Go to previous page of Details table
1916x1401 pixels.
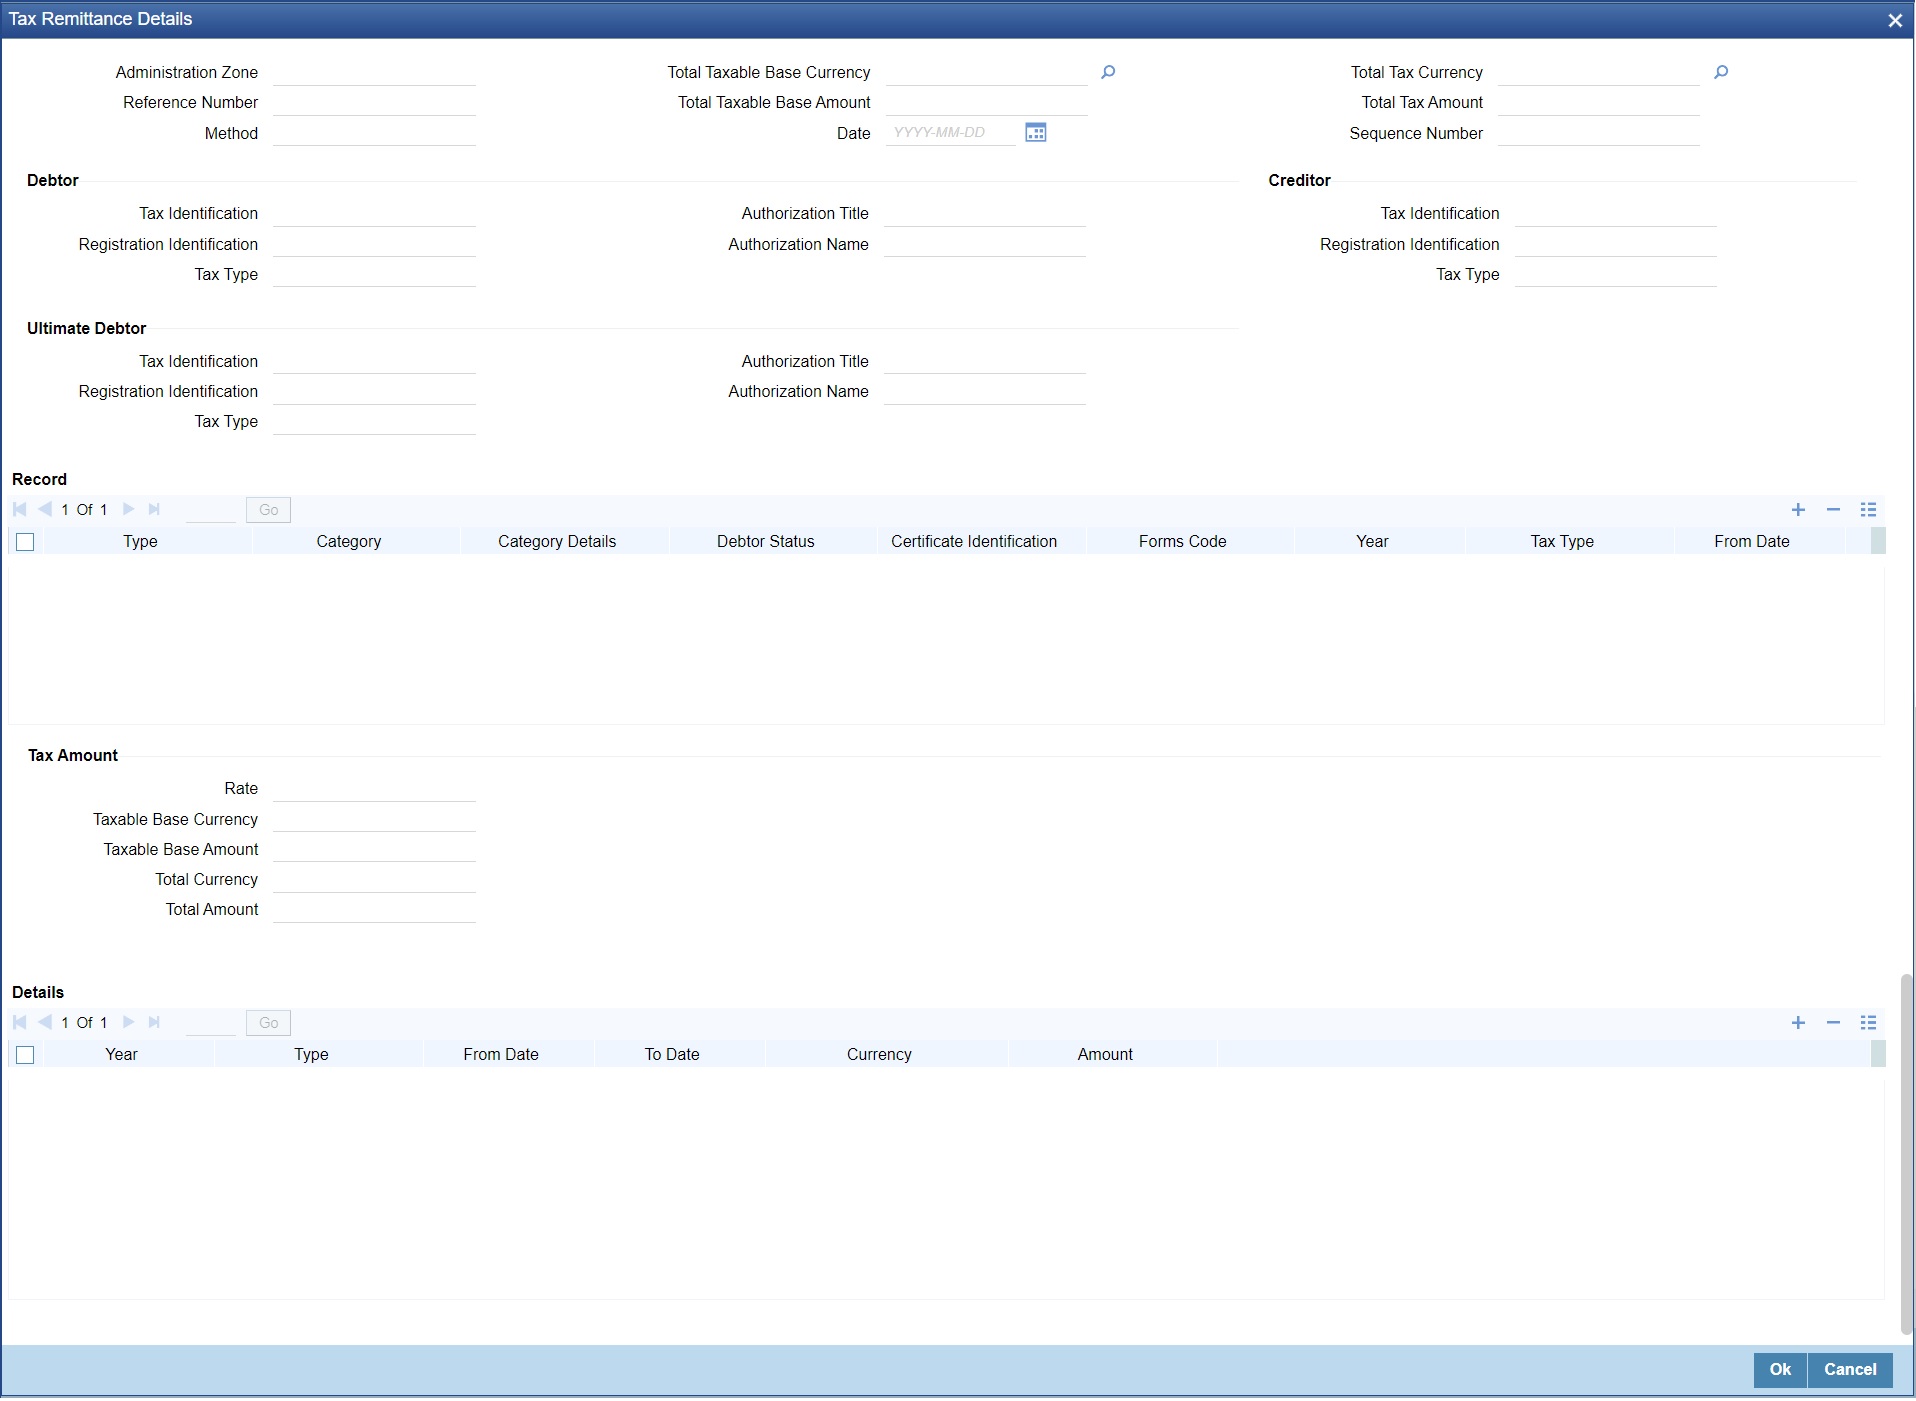click(x=45, y=1022)
